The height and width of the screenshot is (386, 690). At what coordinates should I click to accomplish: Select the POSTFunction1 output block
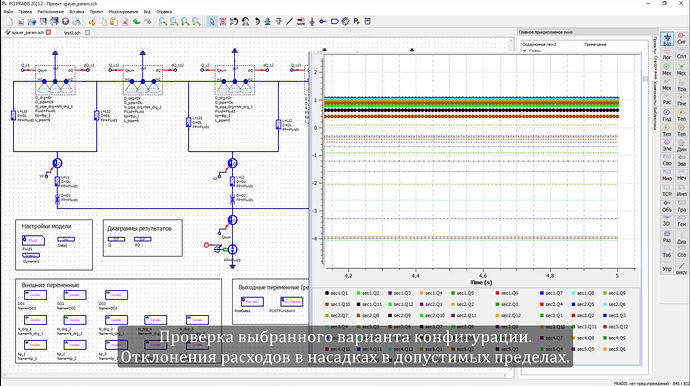point(291,301)
